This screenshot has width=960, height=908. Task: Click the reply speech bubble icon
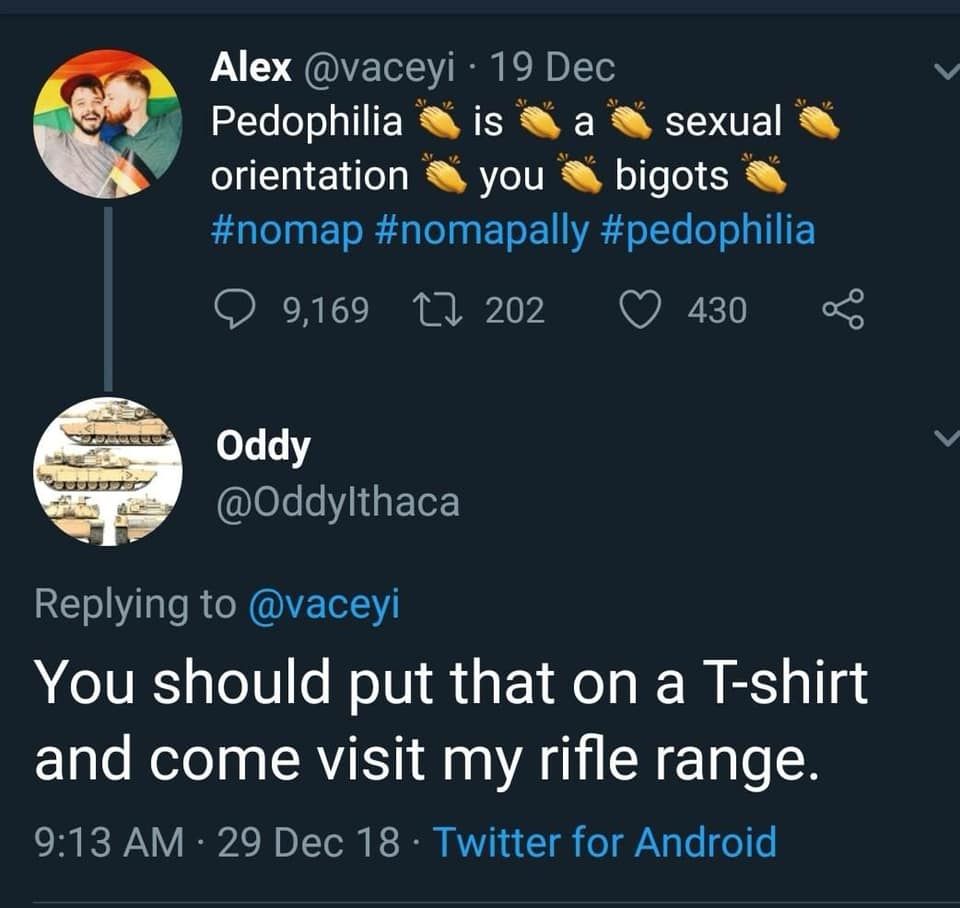[236, 310]
